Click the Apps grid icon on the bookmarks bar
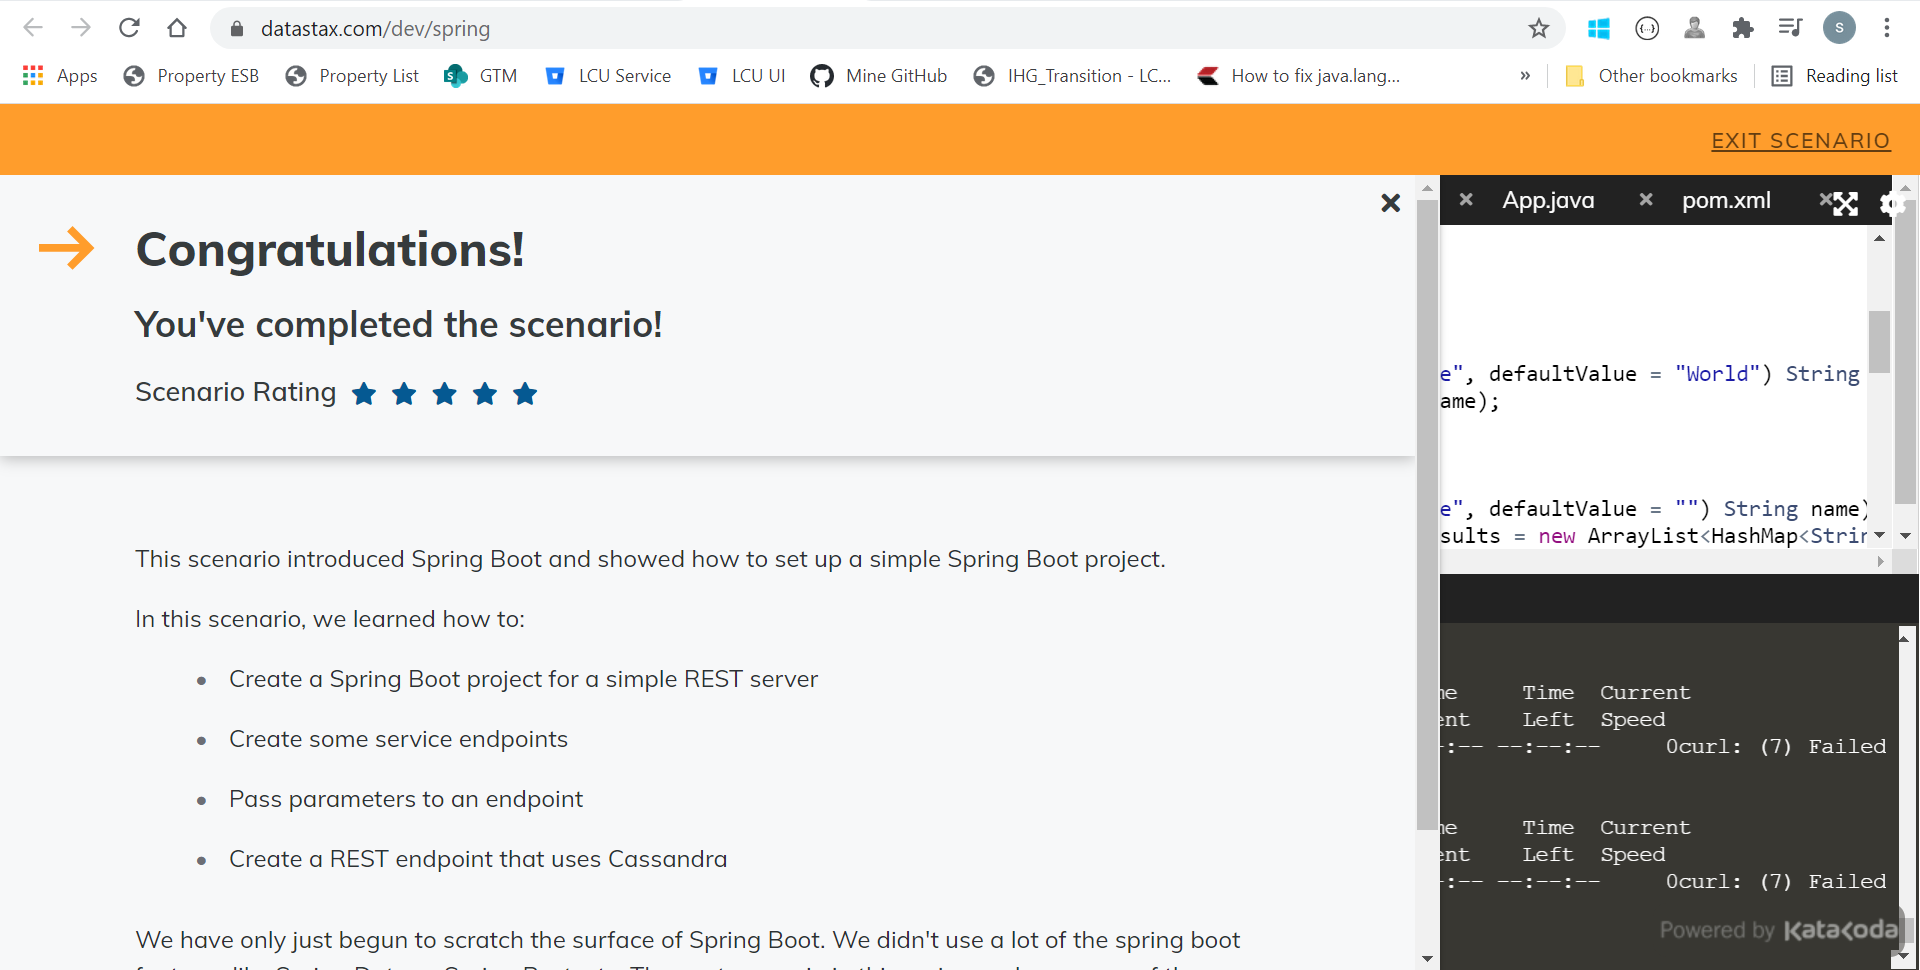This screenshot has height=970, width=1920. (32, 75)
